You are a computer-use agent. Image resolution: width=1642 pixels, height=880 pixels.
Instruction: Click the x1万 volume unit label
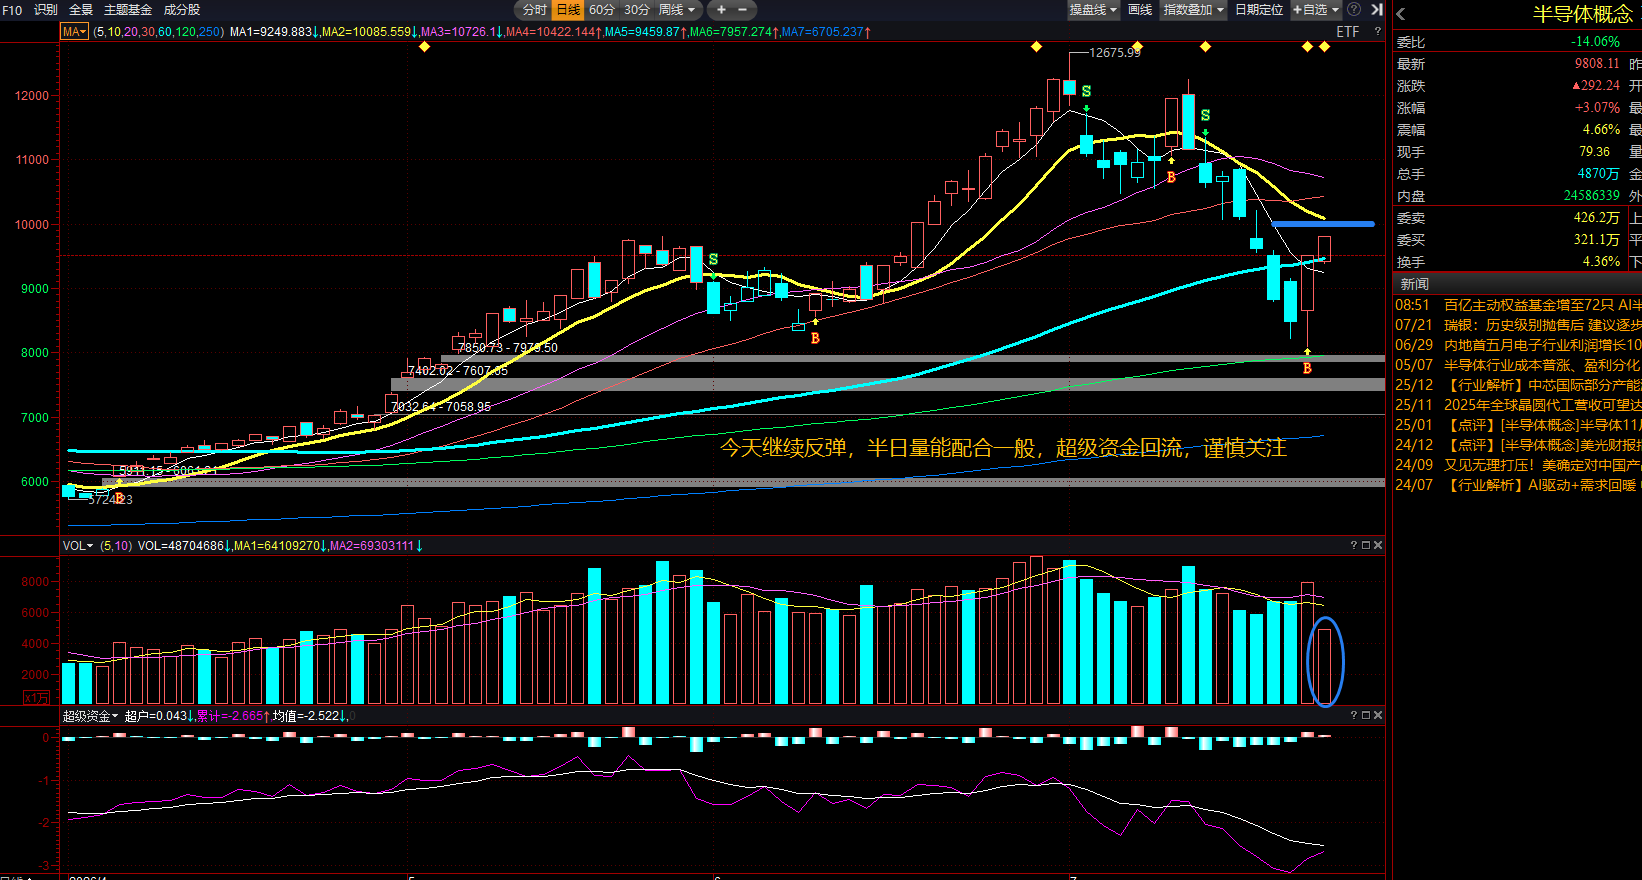(x=36, y=697)
